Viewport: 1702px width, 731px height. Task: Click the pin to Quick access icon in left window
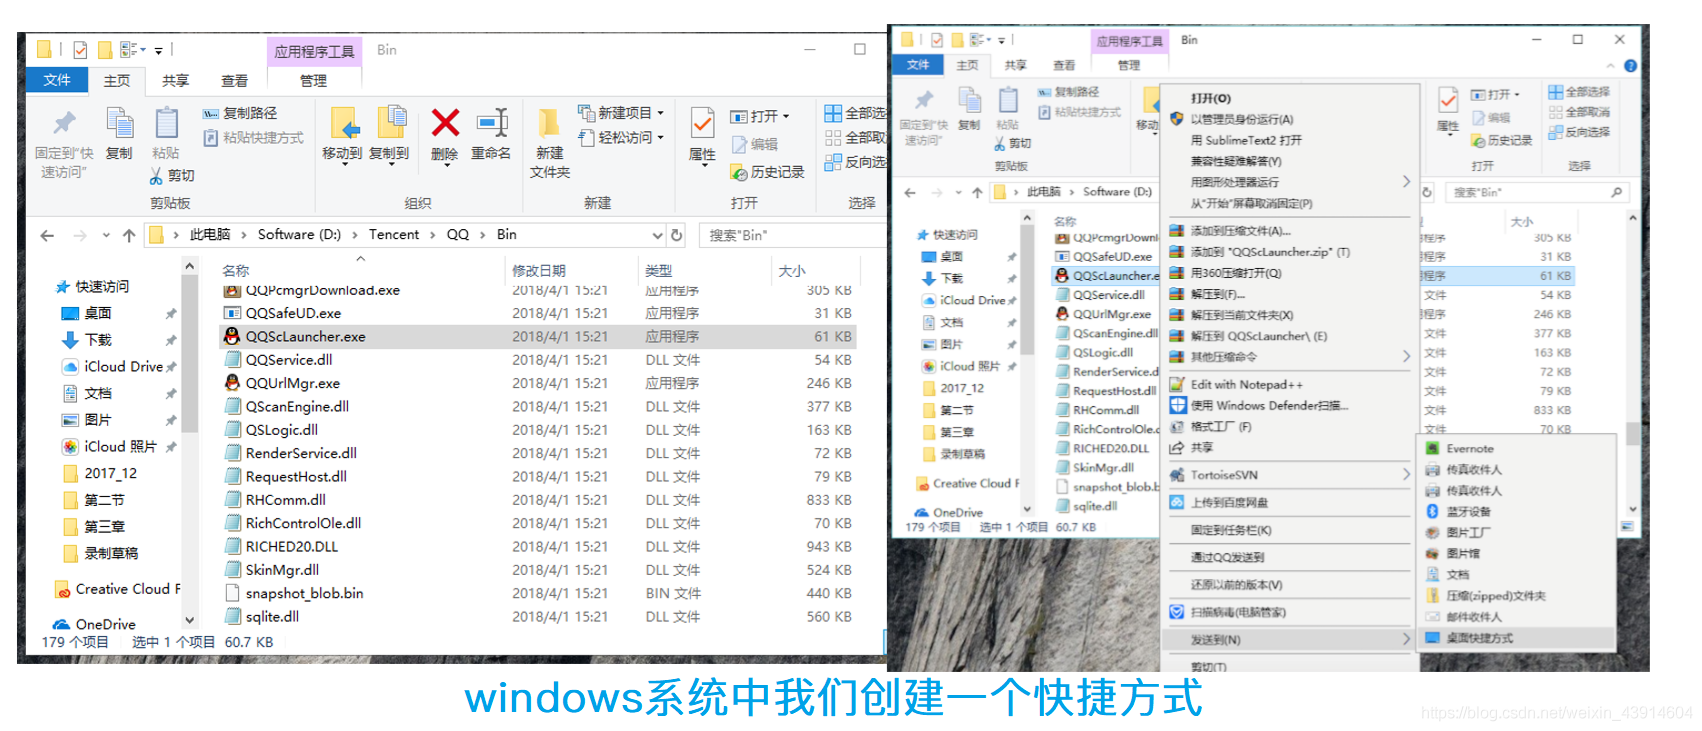click(x=64, y=123)
